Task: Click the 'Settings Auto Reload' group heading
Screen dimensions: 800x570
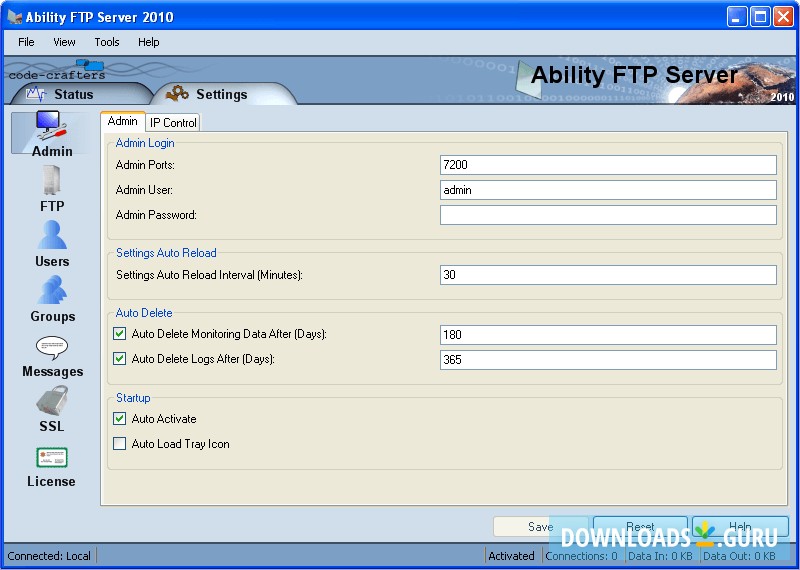Action: click(x=166, y=253)
